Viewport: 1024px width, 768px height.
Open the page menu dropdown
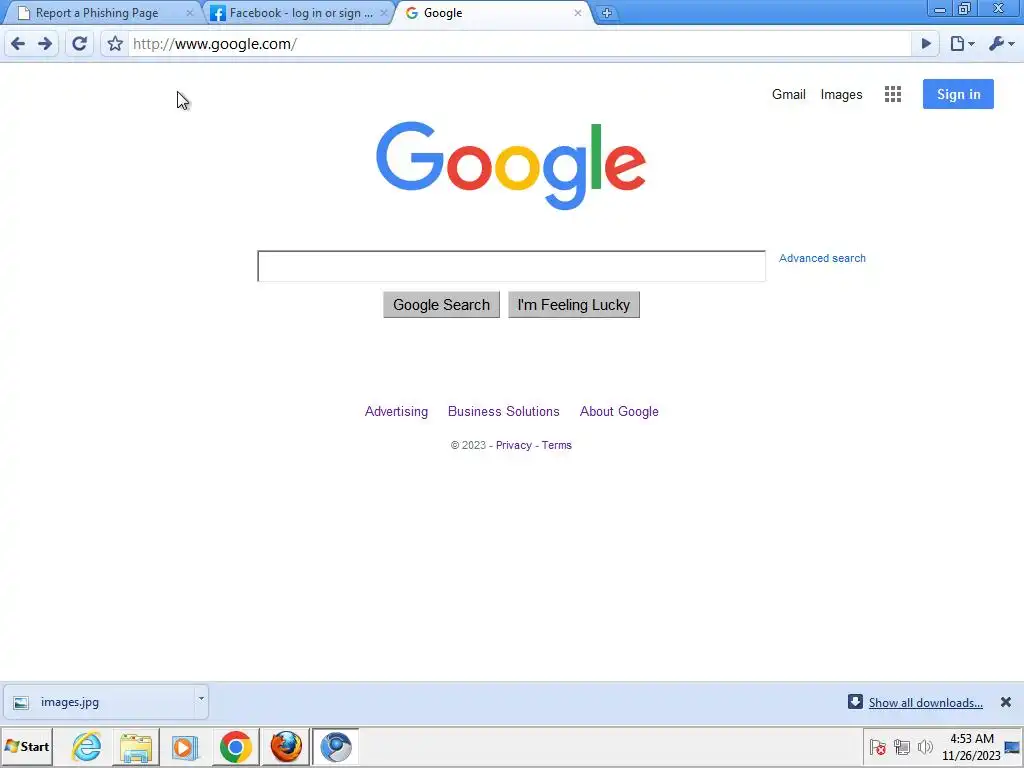click(x=962, y=44)
